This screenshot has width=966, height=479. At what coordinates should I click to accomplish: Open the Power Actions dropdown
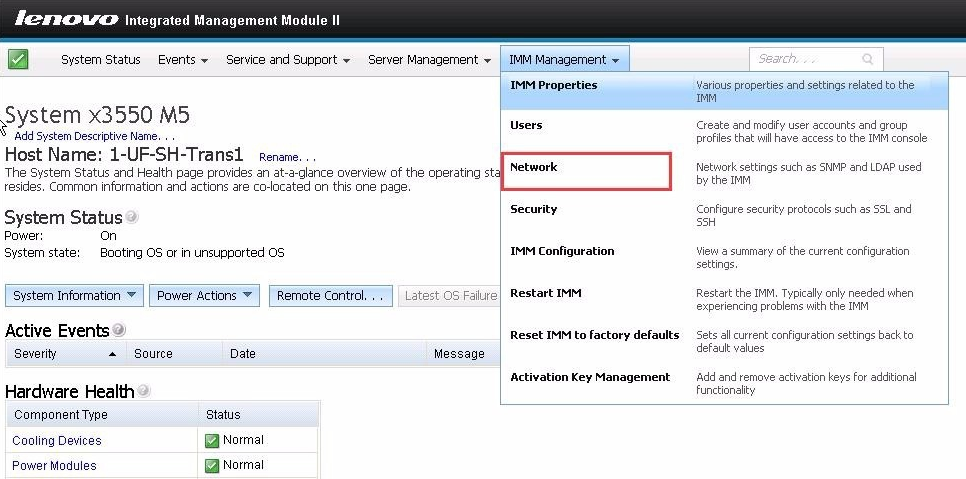[x=204, y=296]
